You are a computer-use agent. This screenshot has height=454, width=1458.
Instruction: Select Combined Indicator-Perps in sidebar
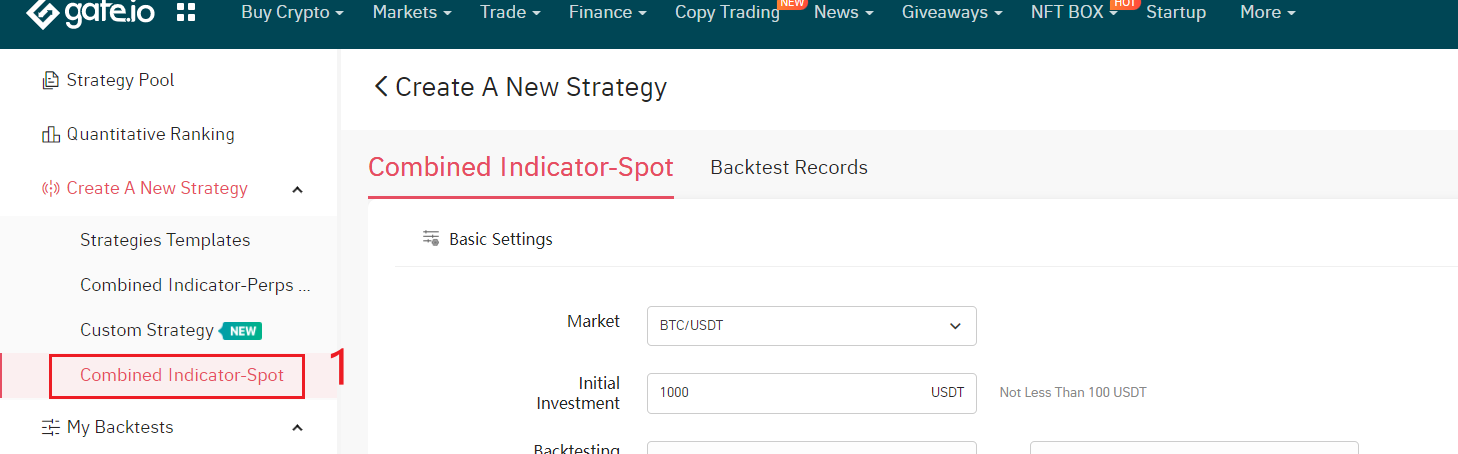(x=195, y=285)
